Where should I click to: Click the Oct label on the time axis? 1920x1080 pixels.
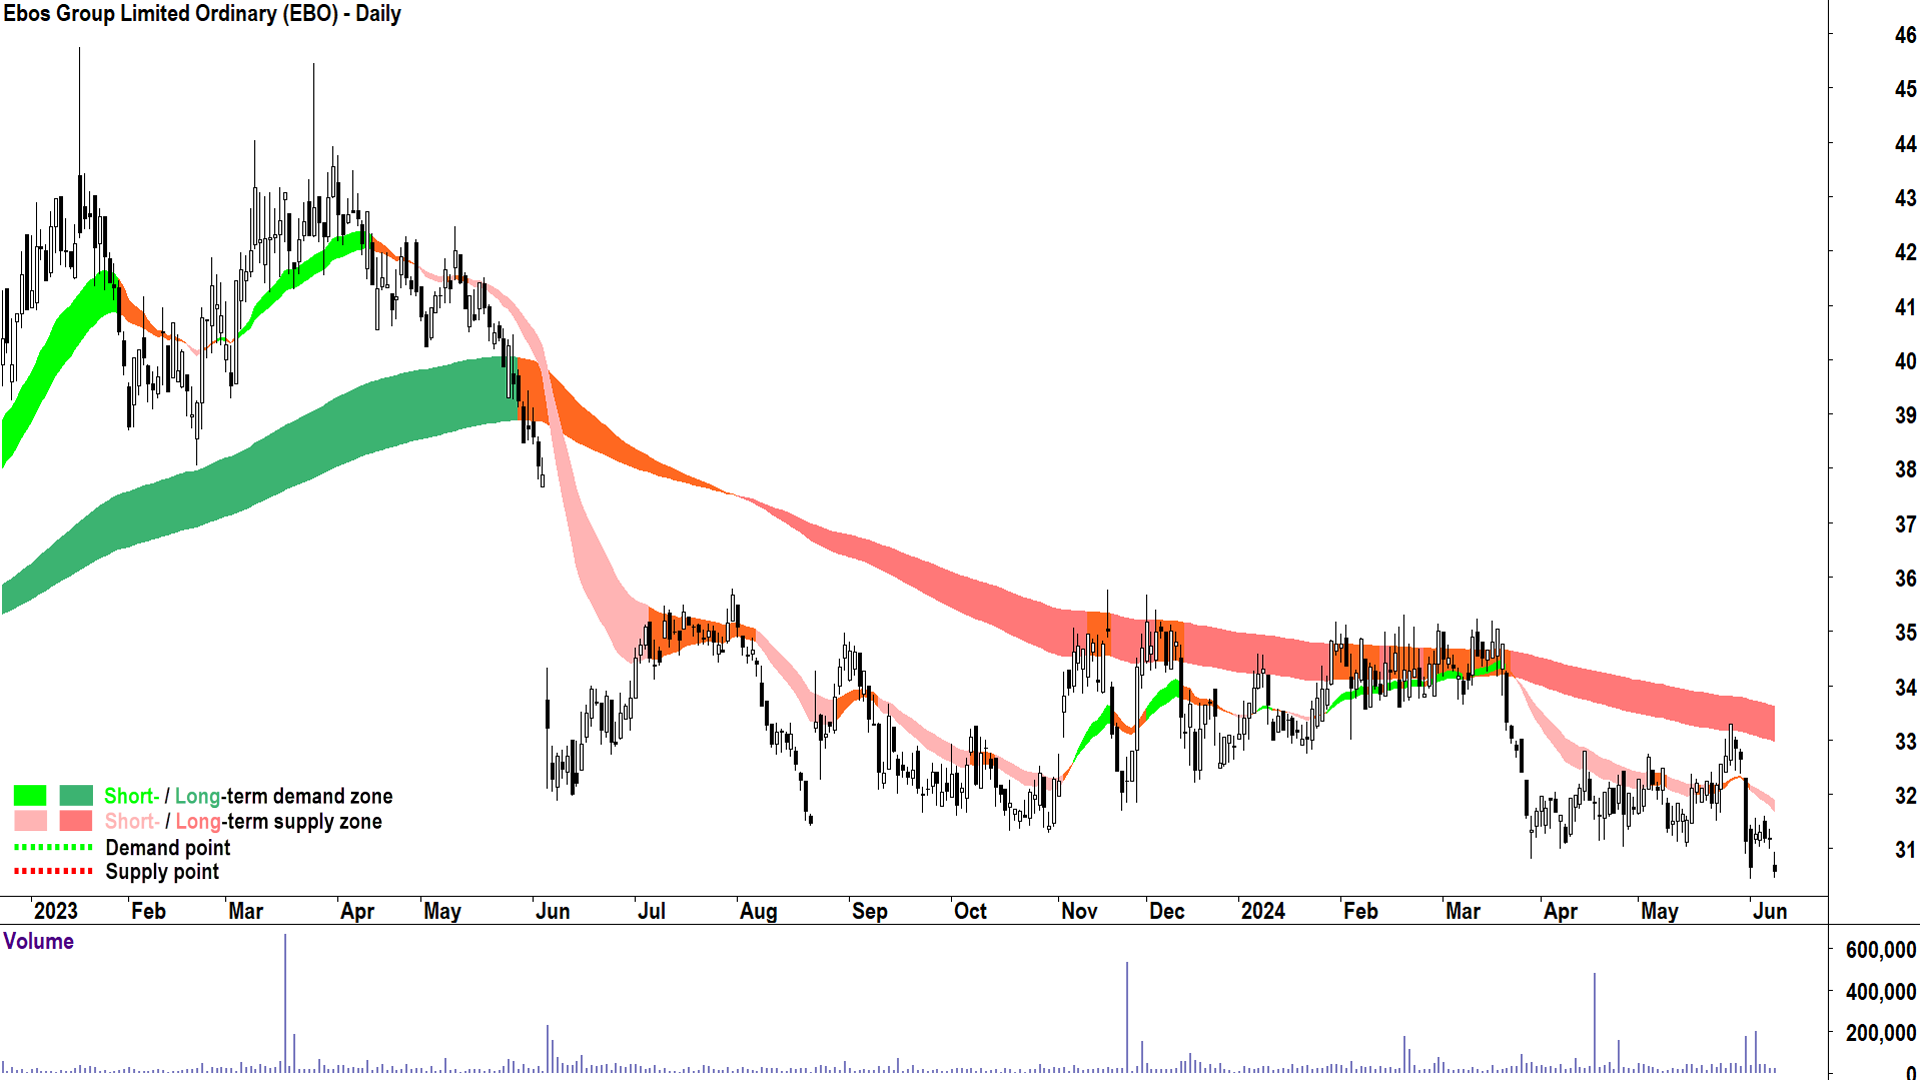(x=970, y=911)
